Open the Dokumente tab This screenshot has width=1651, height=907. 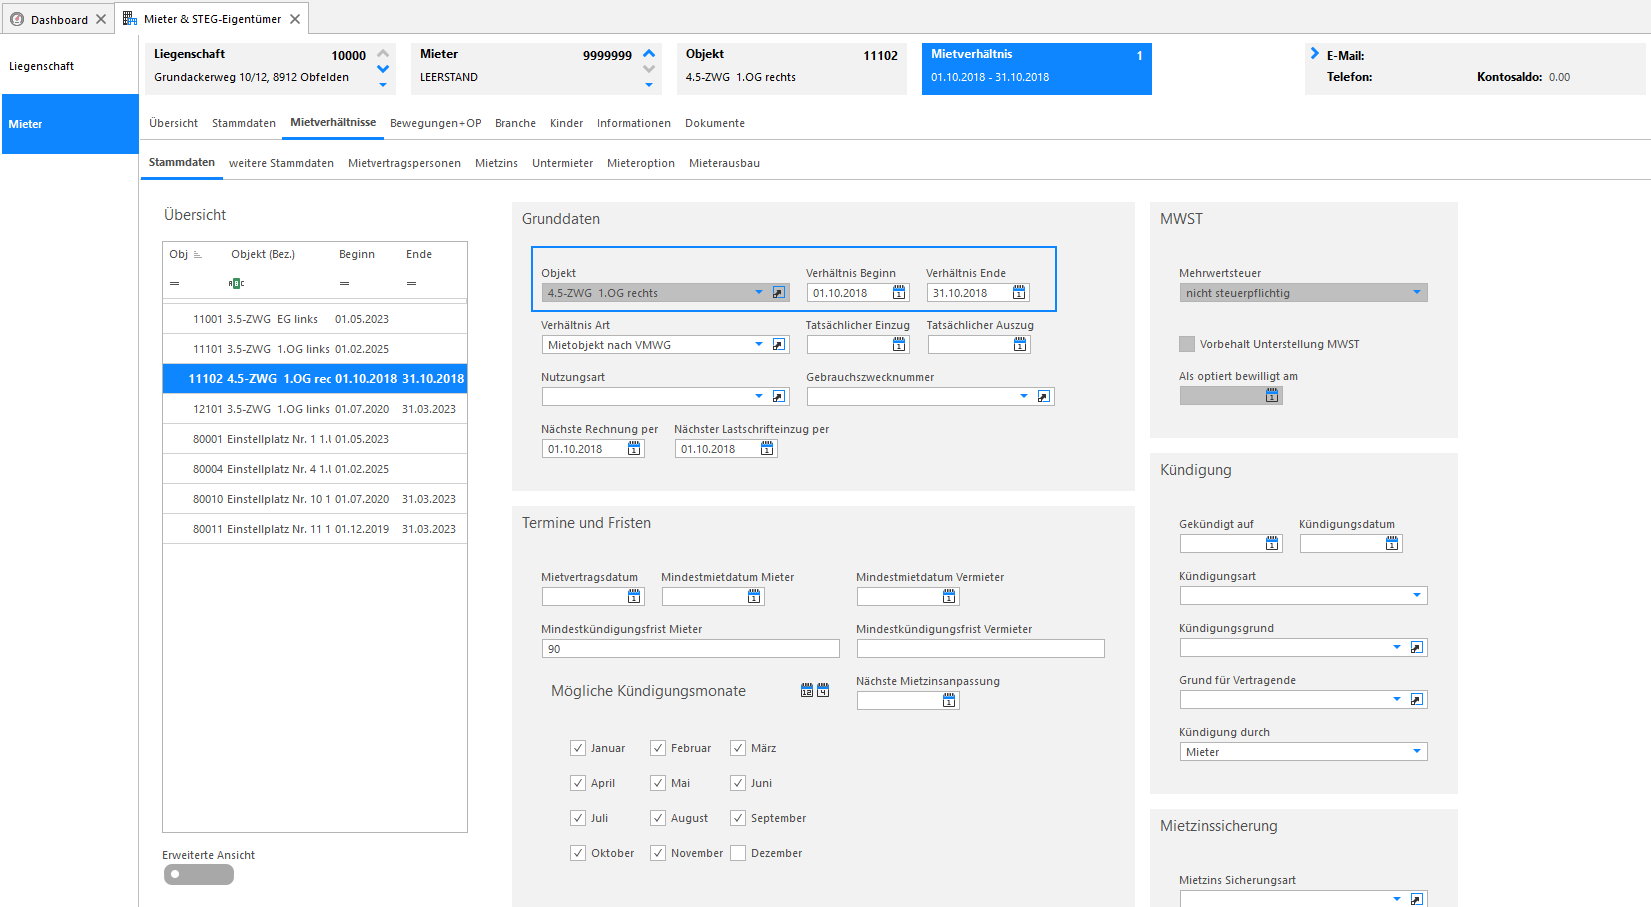point(715,123)
